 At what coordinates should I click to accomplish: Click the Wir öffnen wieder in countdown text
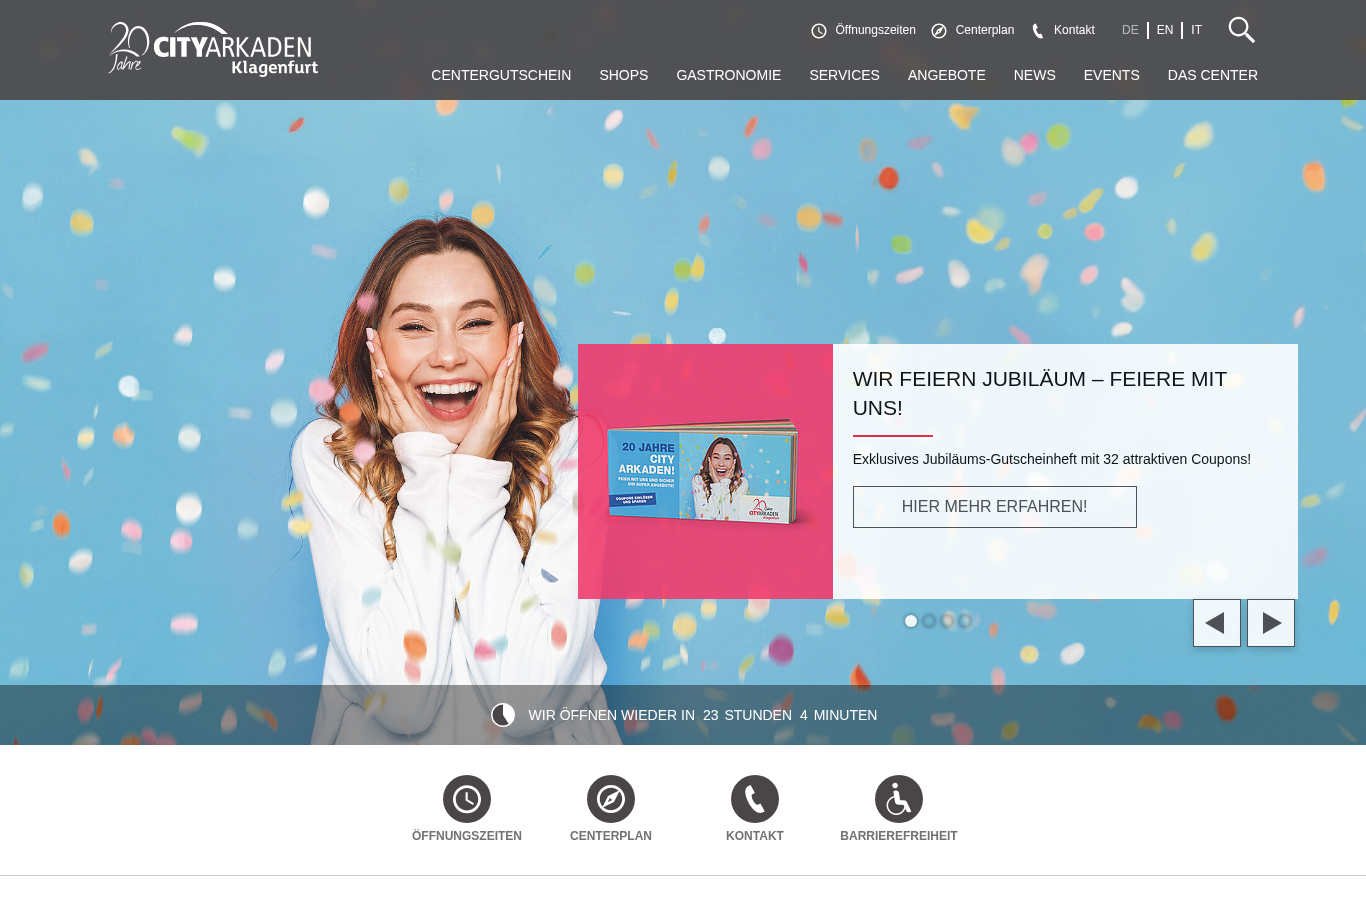[703, 715]
